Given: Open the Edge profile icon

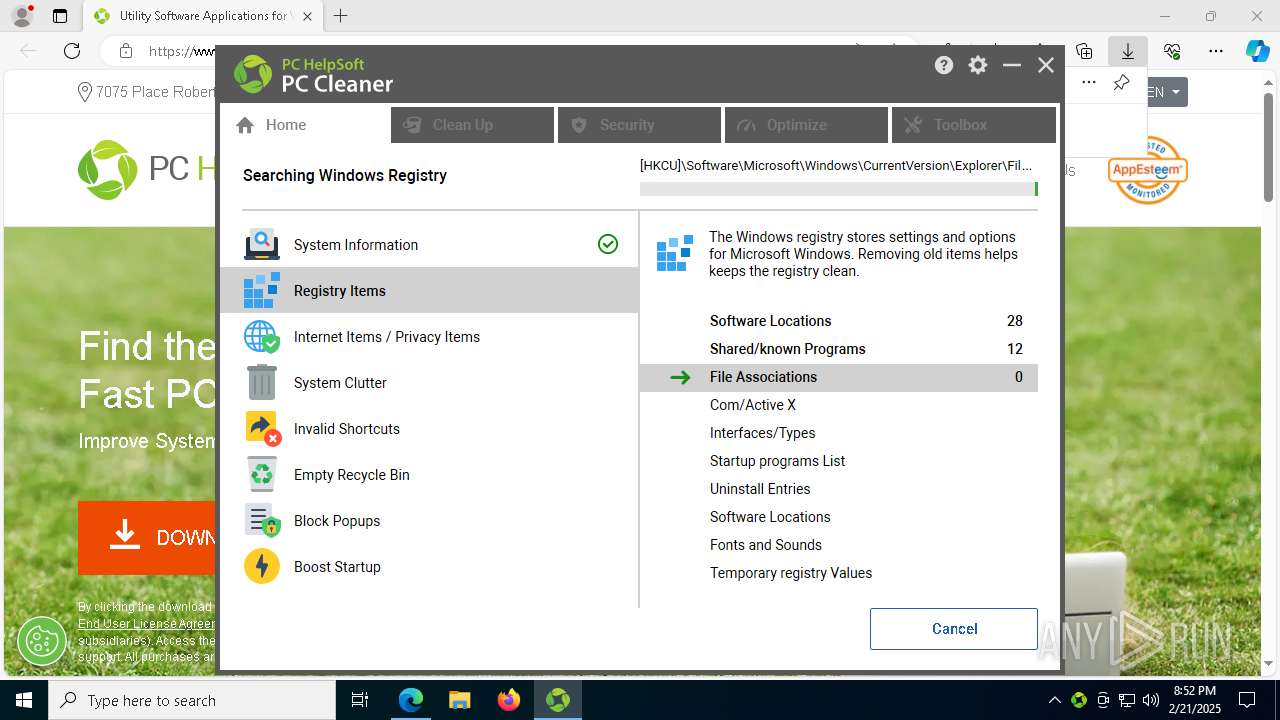Looking at the screenshot, I should click(x=21, y=16).
